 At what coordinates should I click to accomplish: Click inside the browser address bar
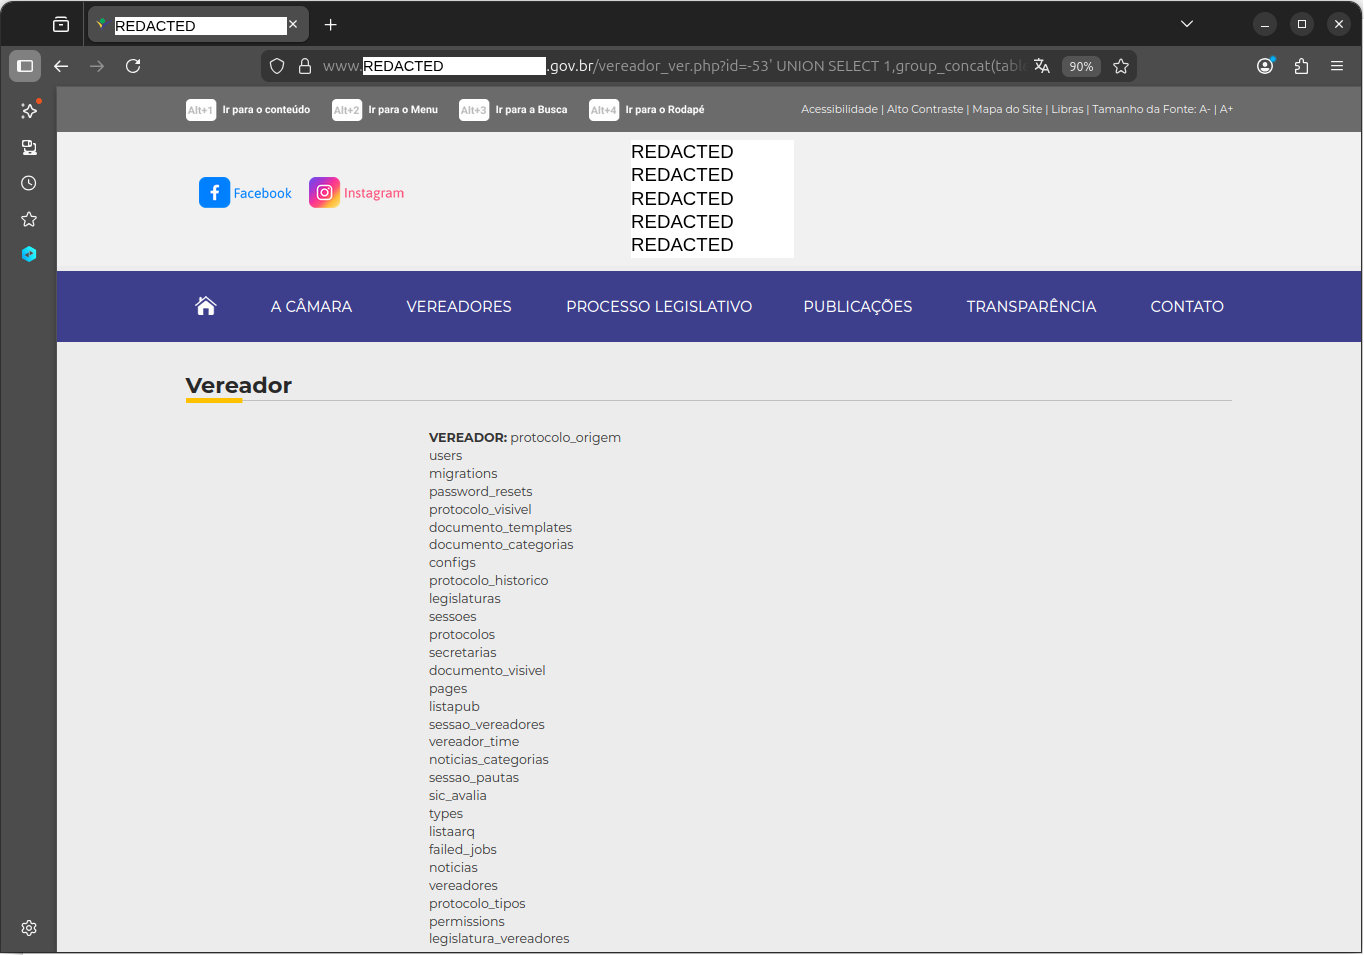coord(650,66)
